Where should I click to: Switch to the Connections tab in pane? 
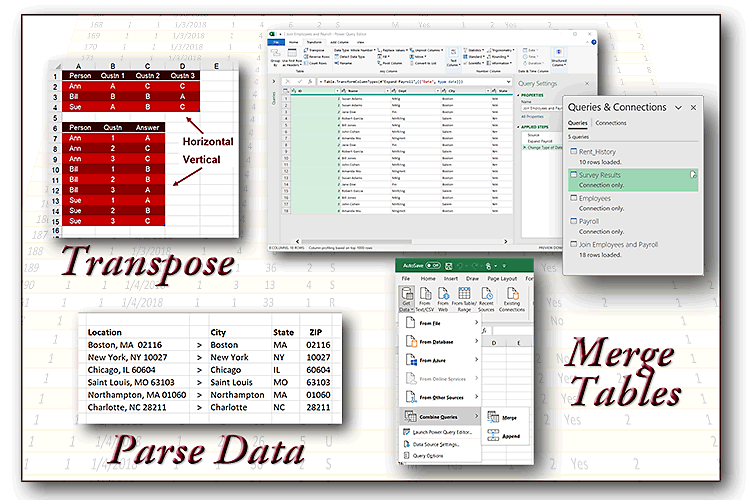(611, 123)
